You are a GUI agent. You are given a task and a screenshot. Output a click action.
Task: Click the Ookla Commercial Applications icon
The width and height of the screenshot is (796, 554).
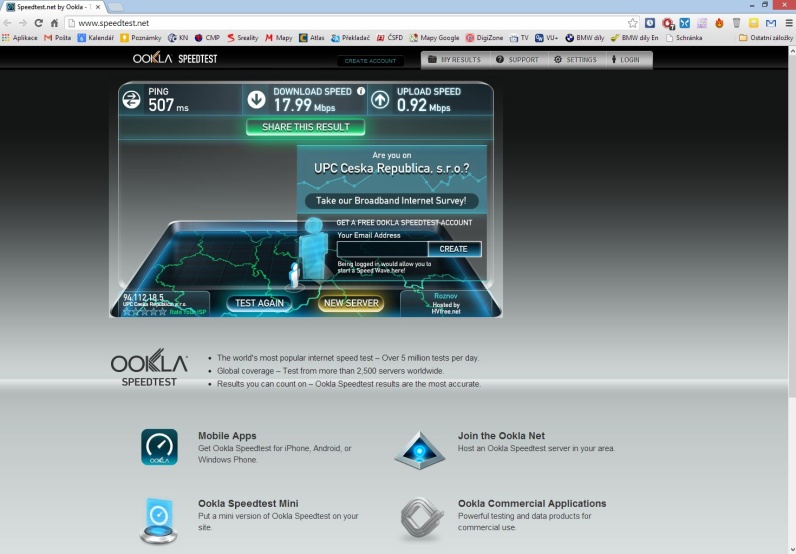(x=420, y=519)
